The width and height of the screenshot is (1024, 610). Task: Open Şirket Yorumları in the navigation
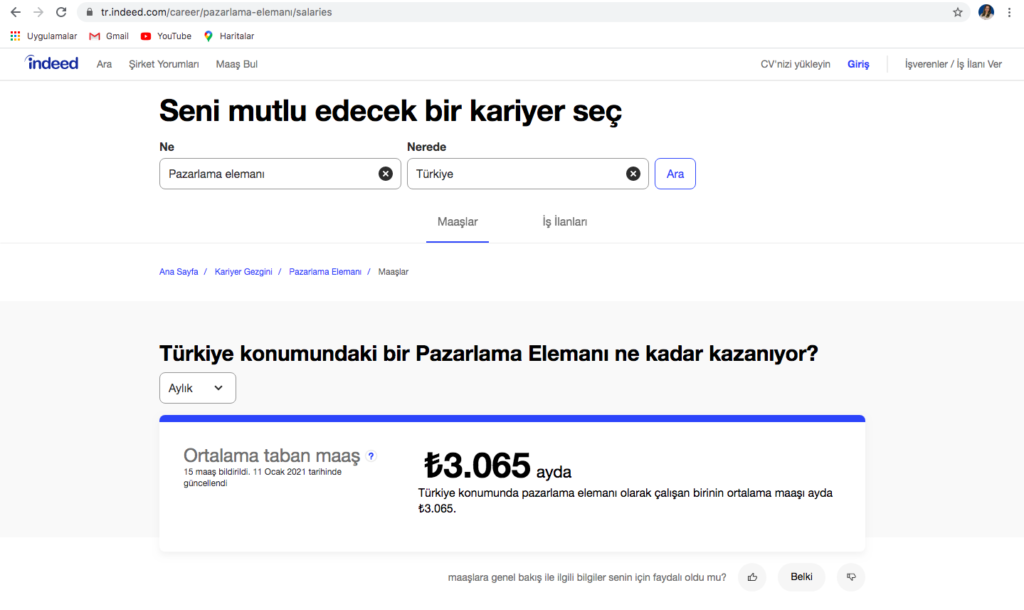pos(164,64)
